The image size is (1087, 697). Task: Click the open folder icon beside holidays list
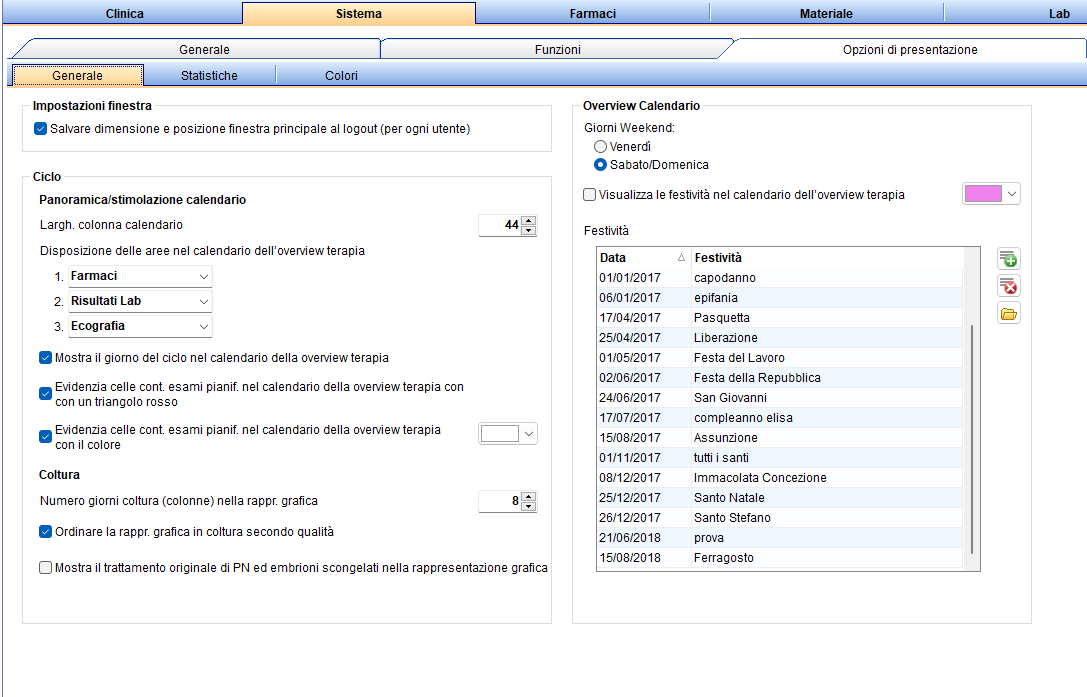coord(1009,313)
